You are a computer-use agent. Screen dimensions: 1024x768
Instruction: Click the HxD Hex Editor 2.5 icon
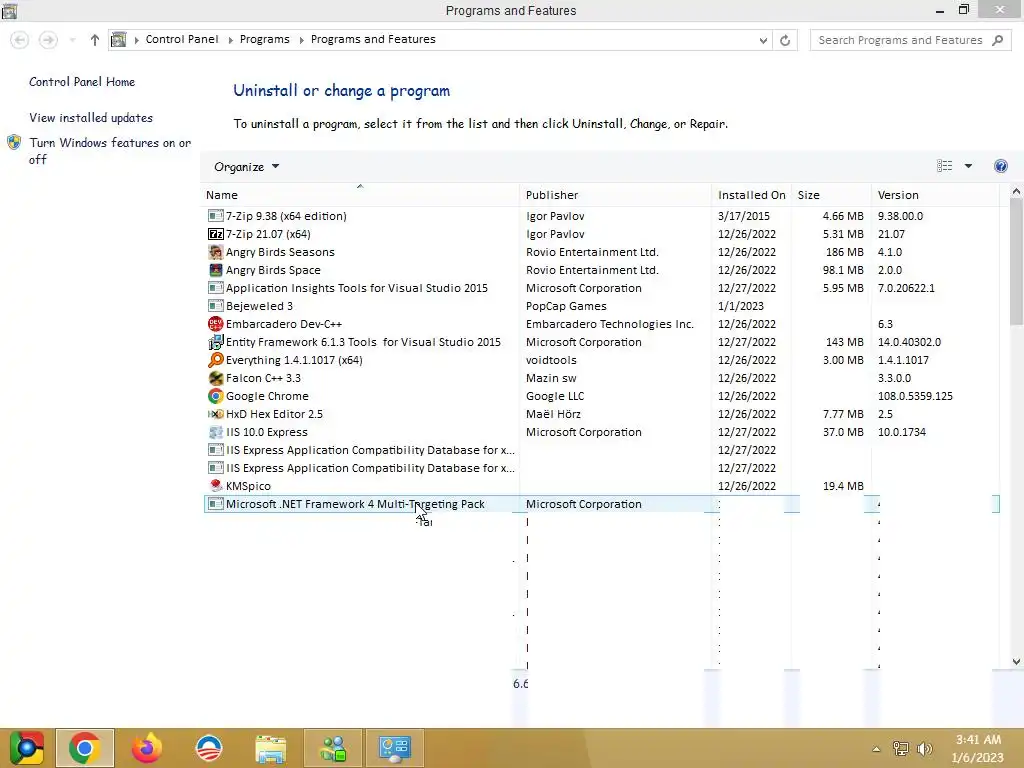pyautogui.click(x=216, y=414)
